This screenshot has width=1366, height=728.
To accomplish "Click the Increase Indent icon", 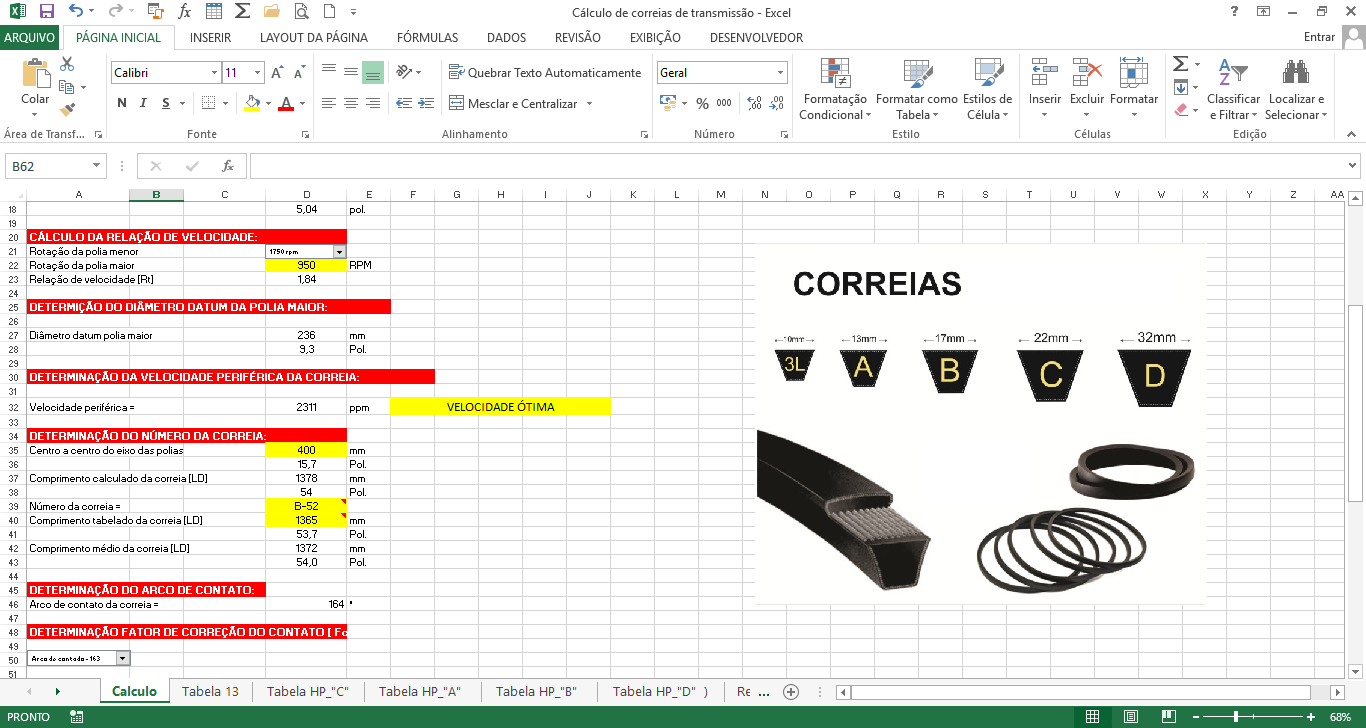I will coord(427,103).
